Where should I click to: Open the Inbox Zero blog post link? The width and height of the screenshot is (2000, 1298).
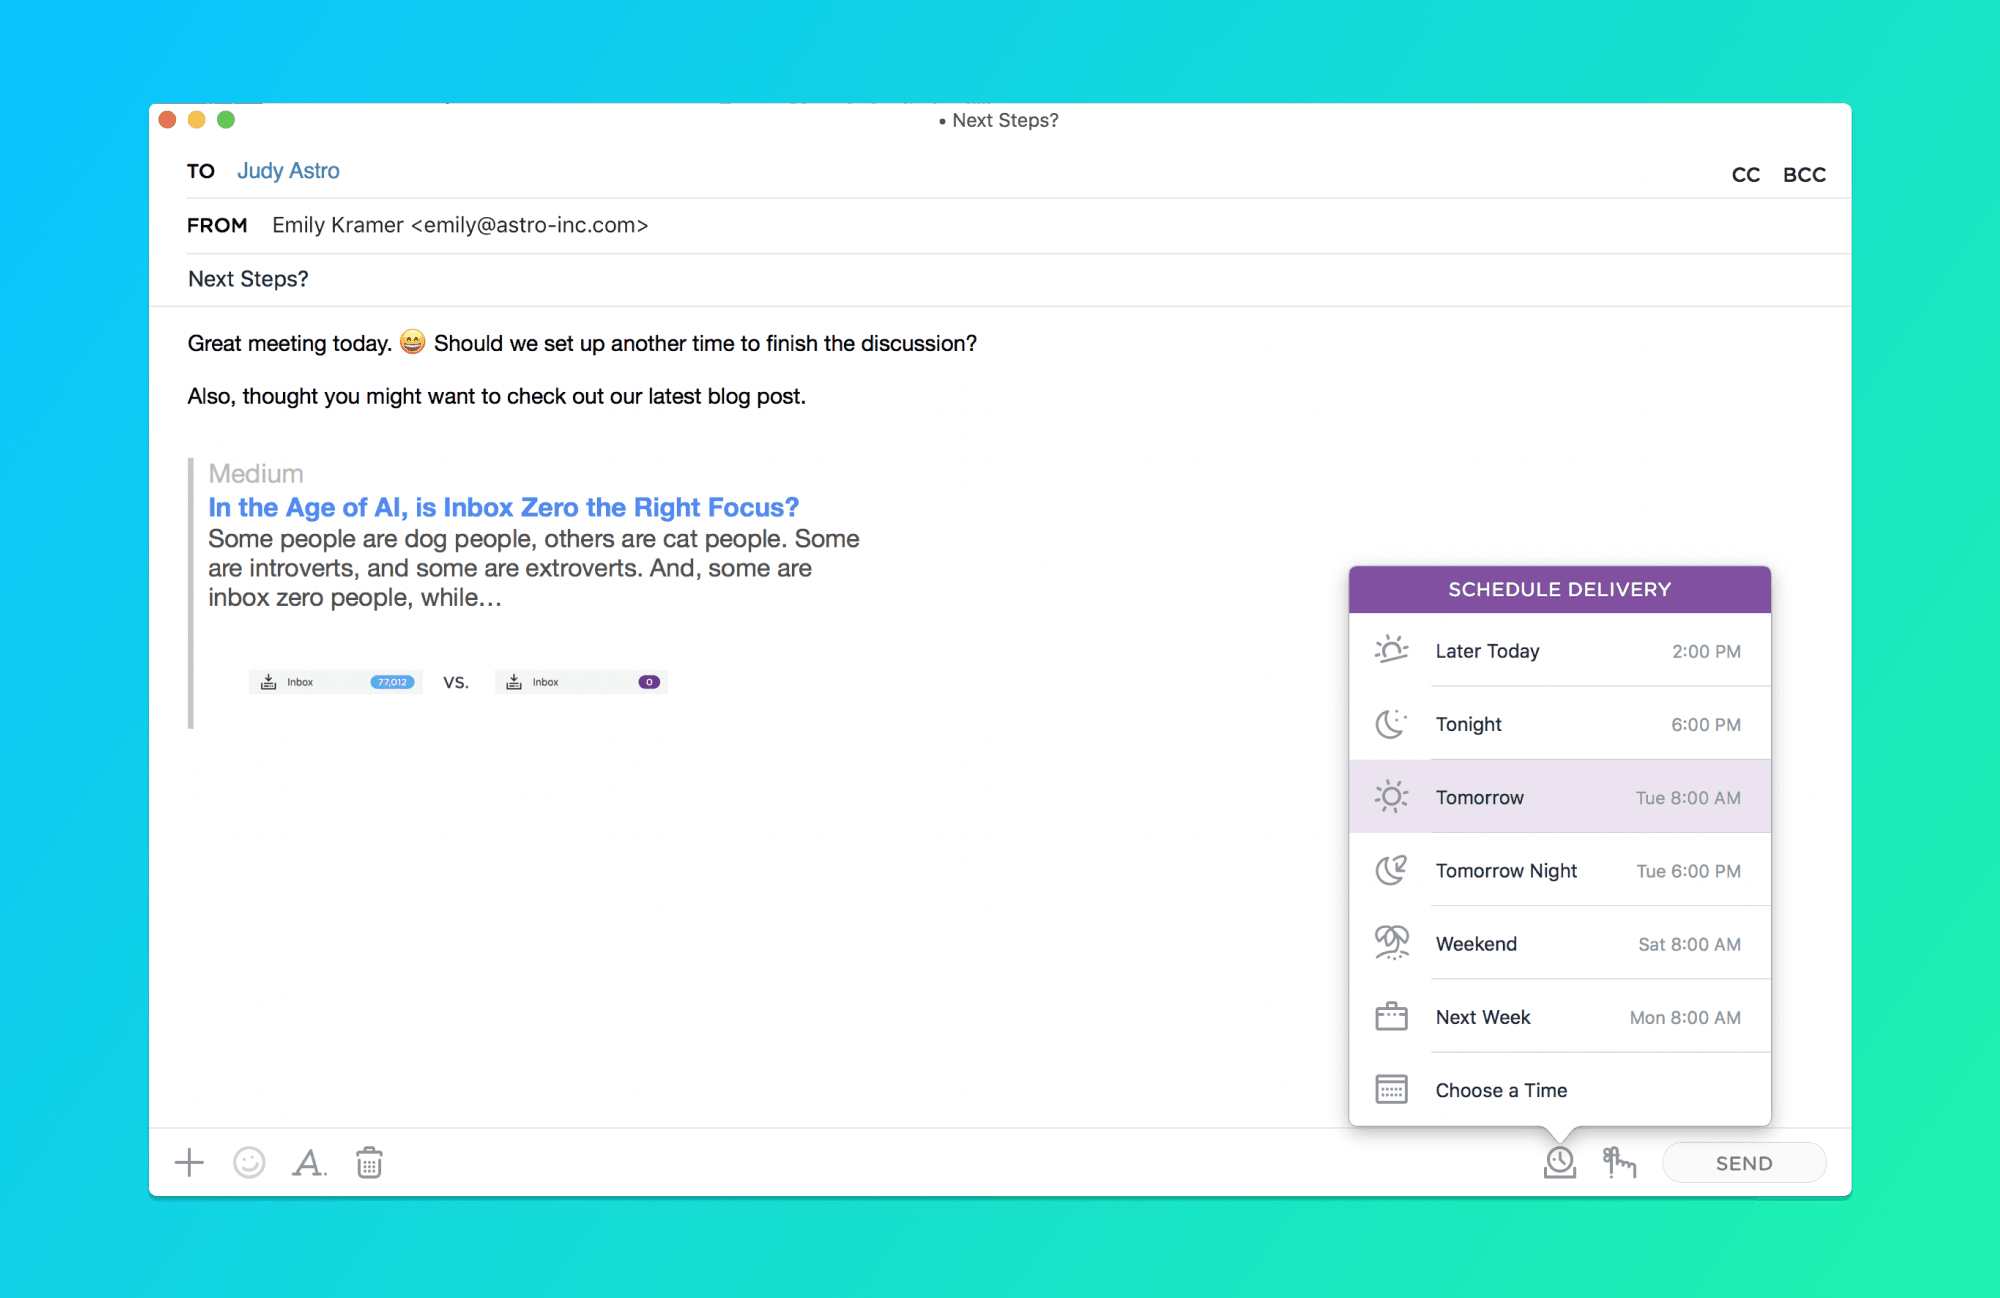click(x=503, y=507)
